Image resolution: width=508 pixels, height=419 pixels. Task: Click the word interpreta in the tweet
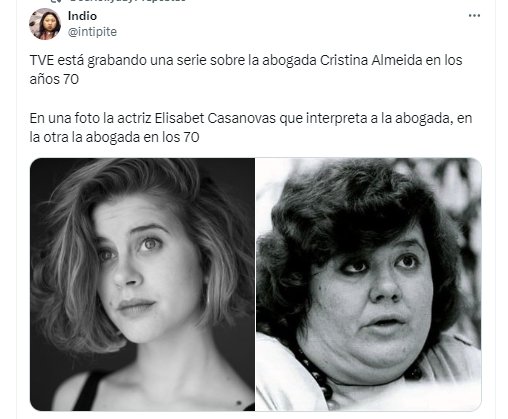(x=336, y=119)
